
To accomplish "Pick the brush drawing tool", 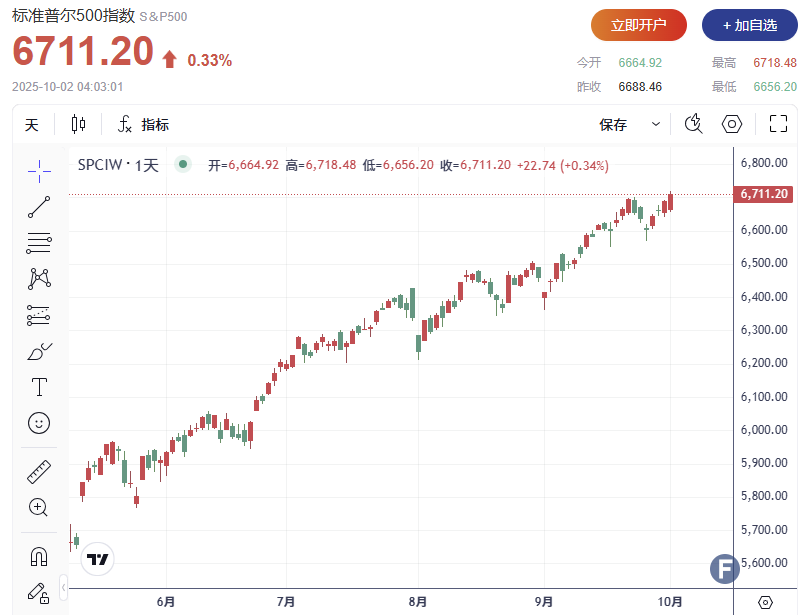I will tap(39, 351).
